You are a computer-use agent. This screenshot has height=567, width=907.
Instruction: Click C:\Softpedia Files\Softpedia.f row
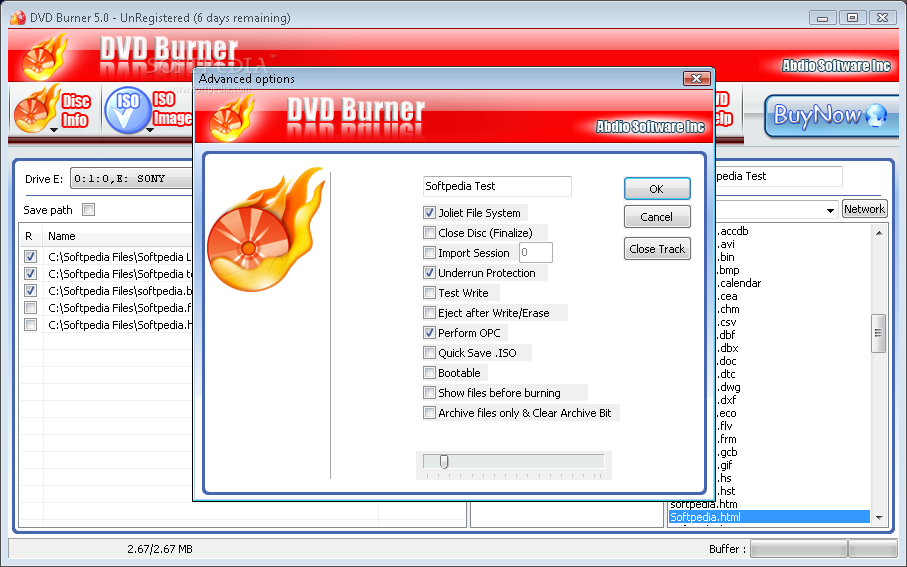[119, 308]
